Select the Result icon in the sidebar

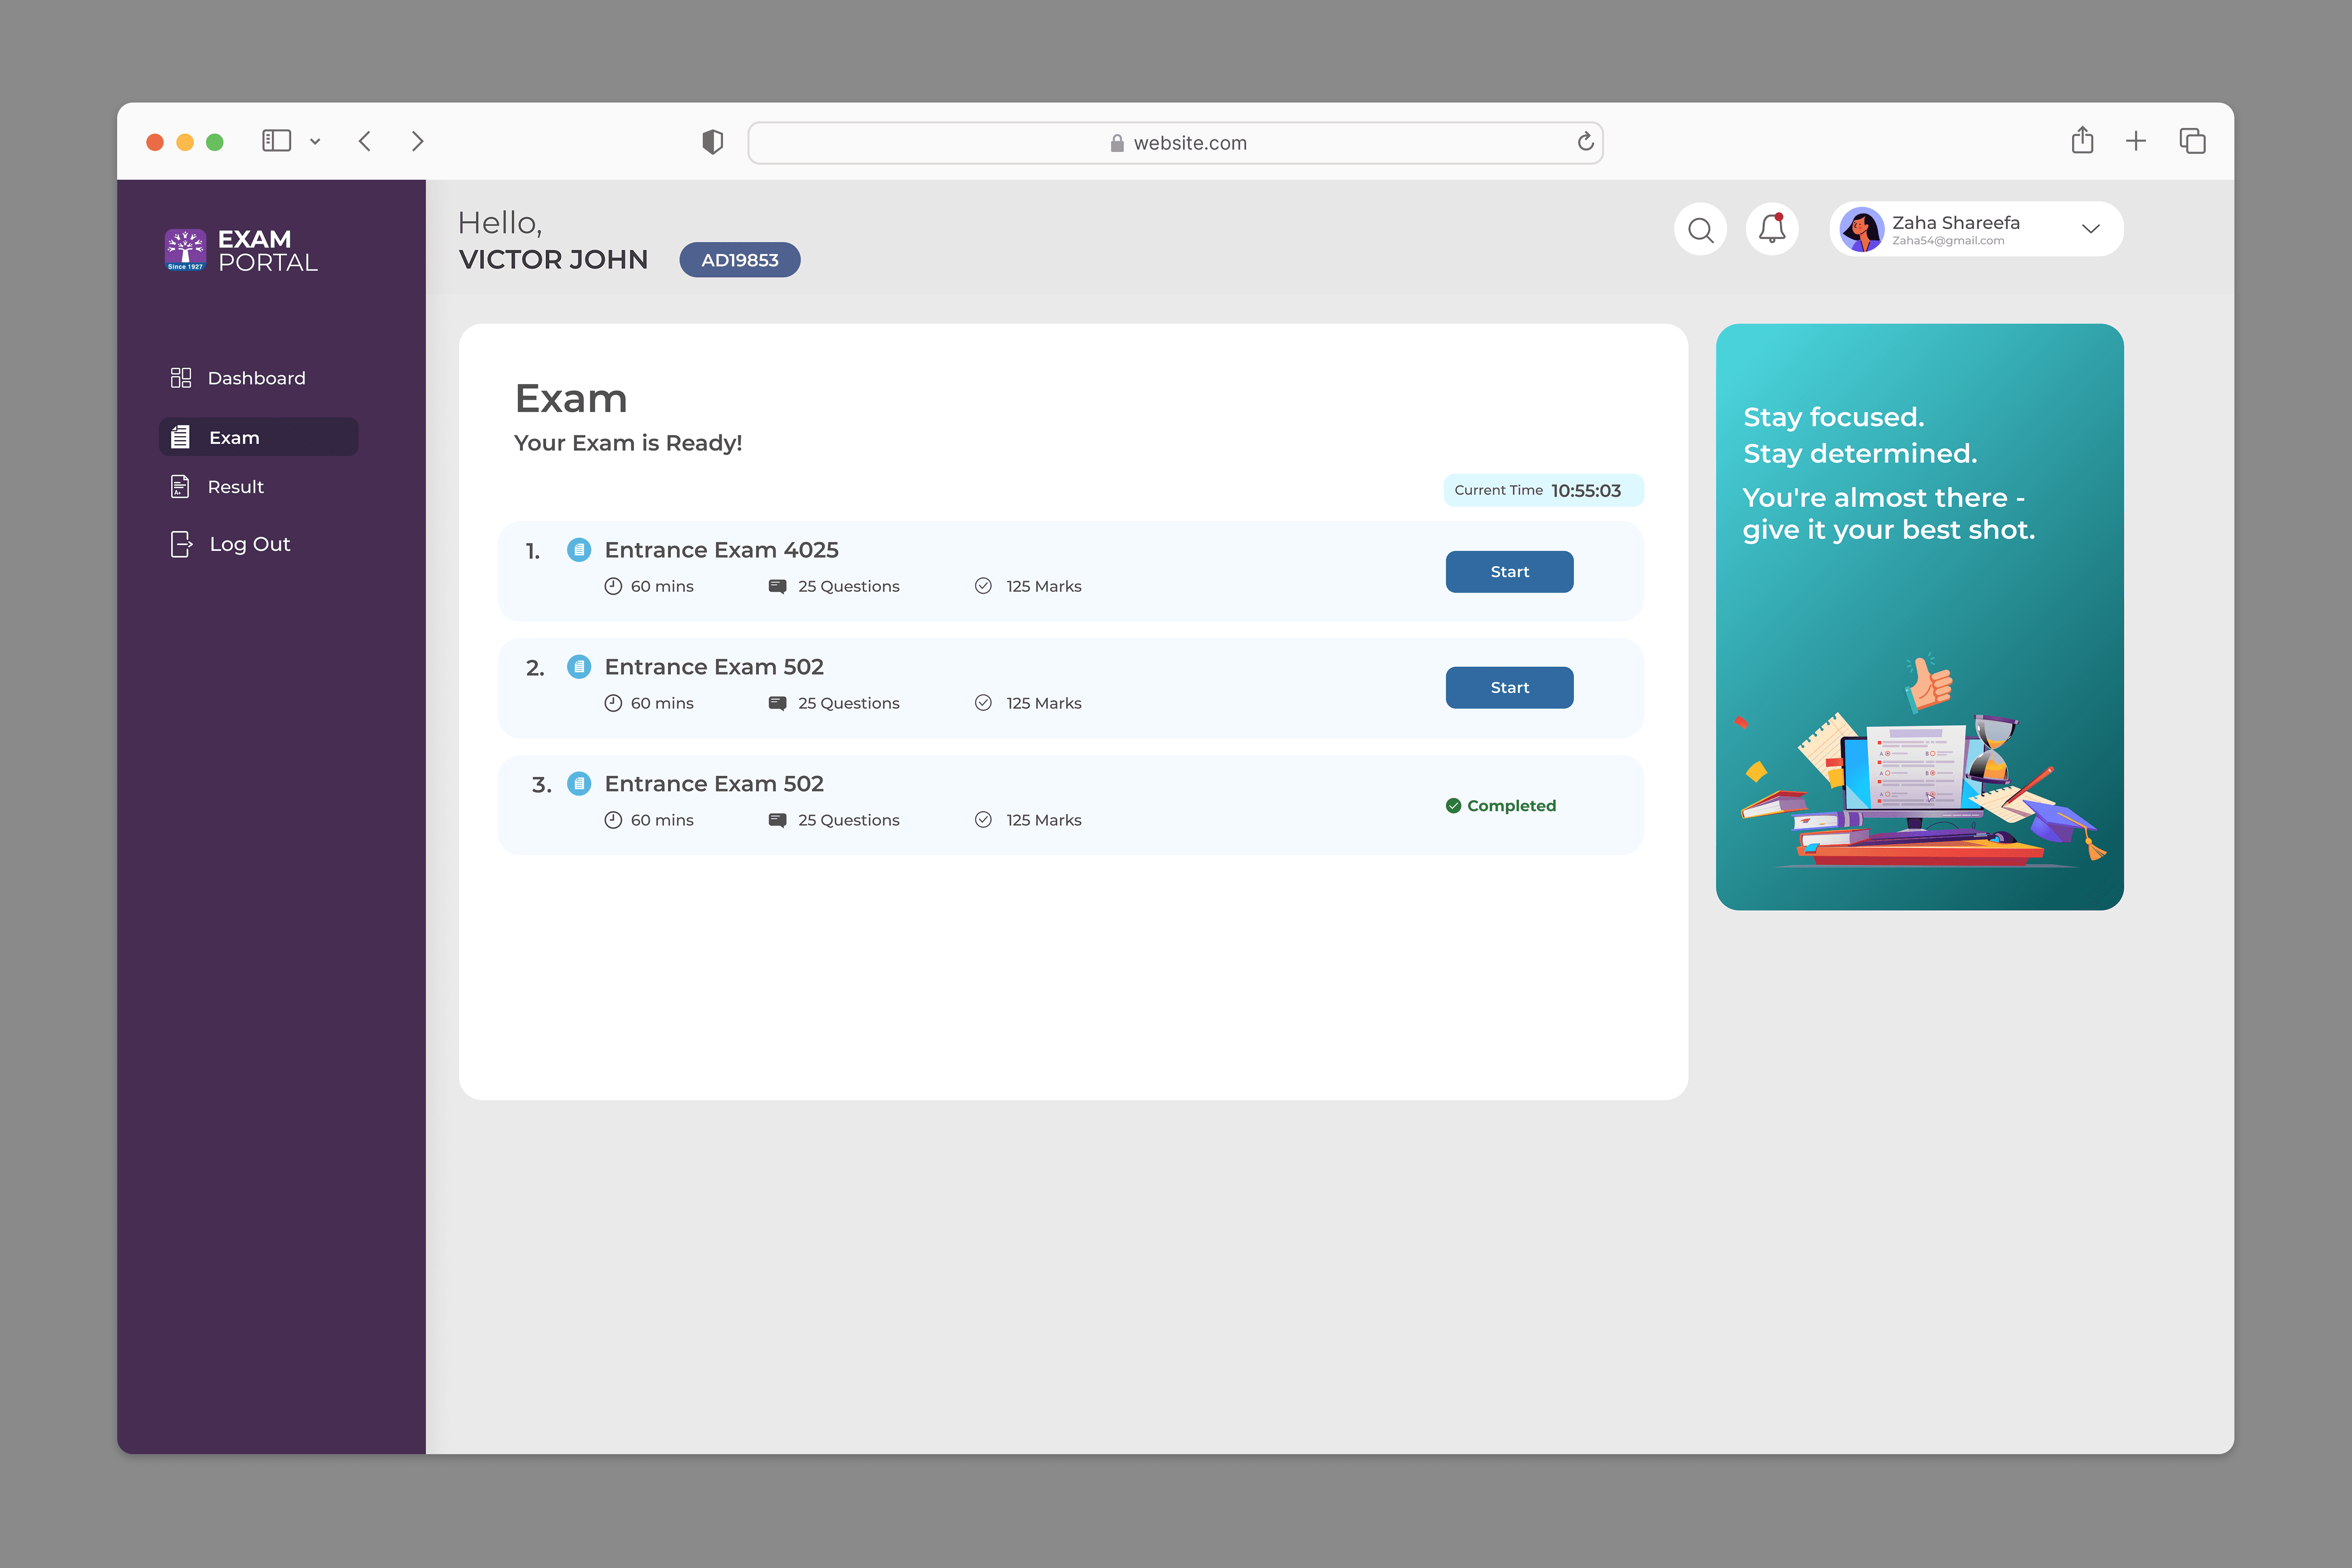click(181, 487)
